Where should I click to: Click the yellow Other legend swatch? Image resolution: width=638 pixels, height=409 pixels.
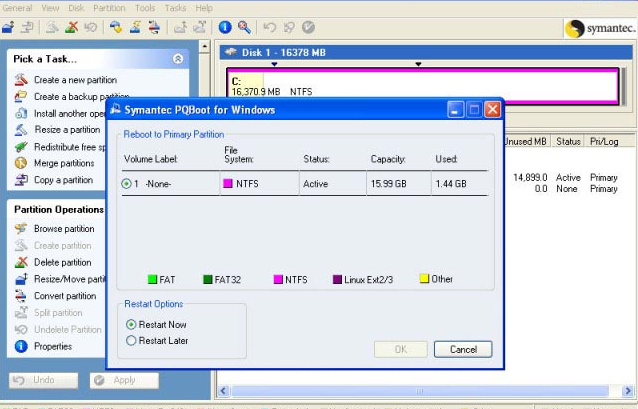tap(424, 279)
